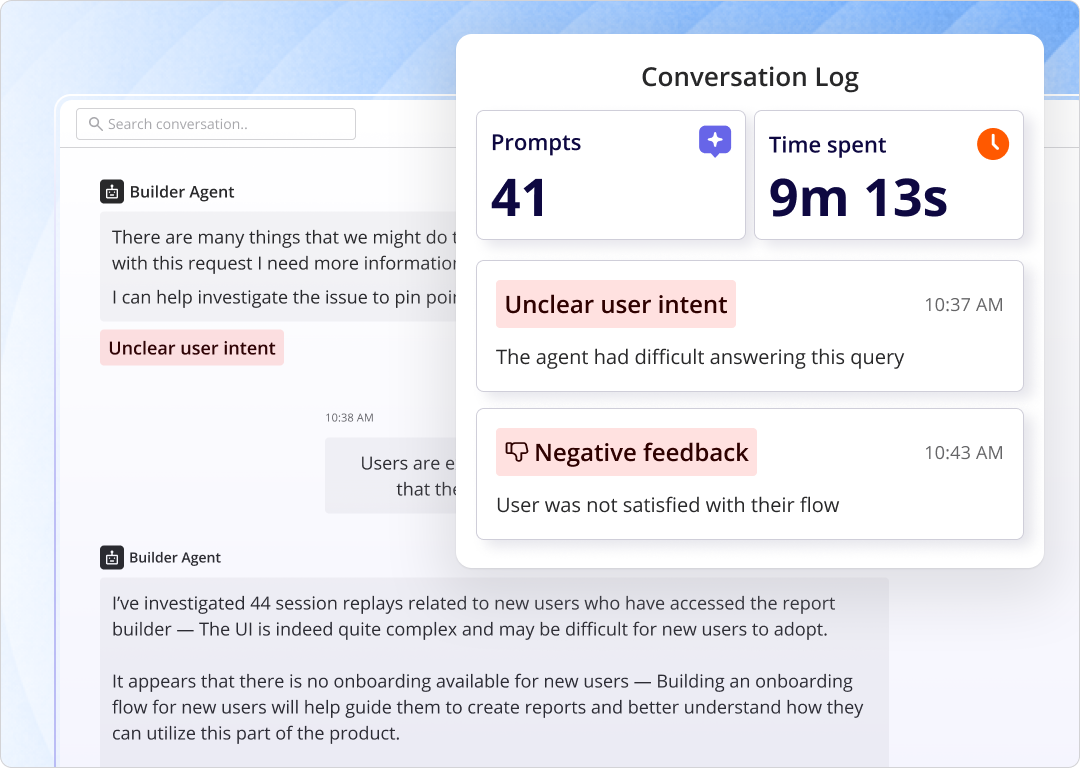1080x768 pixels.
Task: Expand the Time spent card details
Action: coord(888,175)
